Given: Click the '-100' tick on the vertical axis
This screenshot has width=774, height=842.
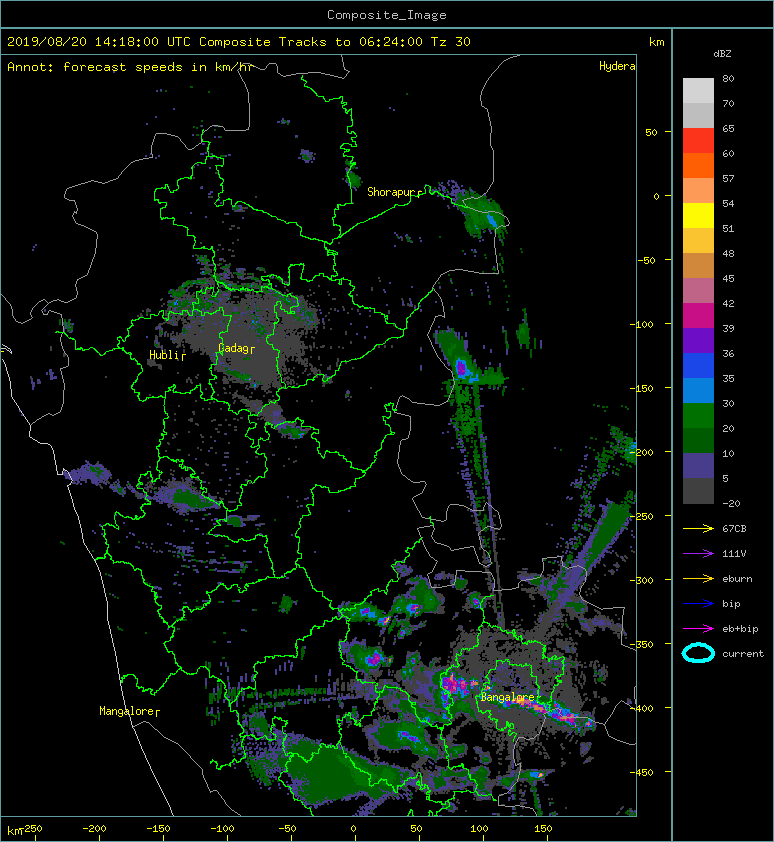Looking at the screenshot, I should [642, 324].
